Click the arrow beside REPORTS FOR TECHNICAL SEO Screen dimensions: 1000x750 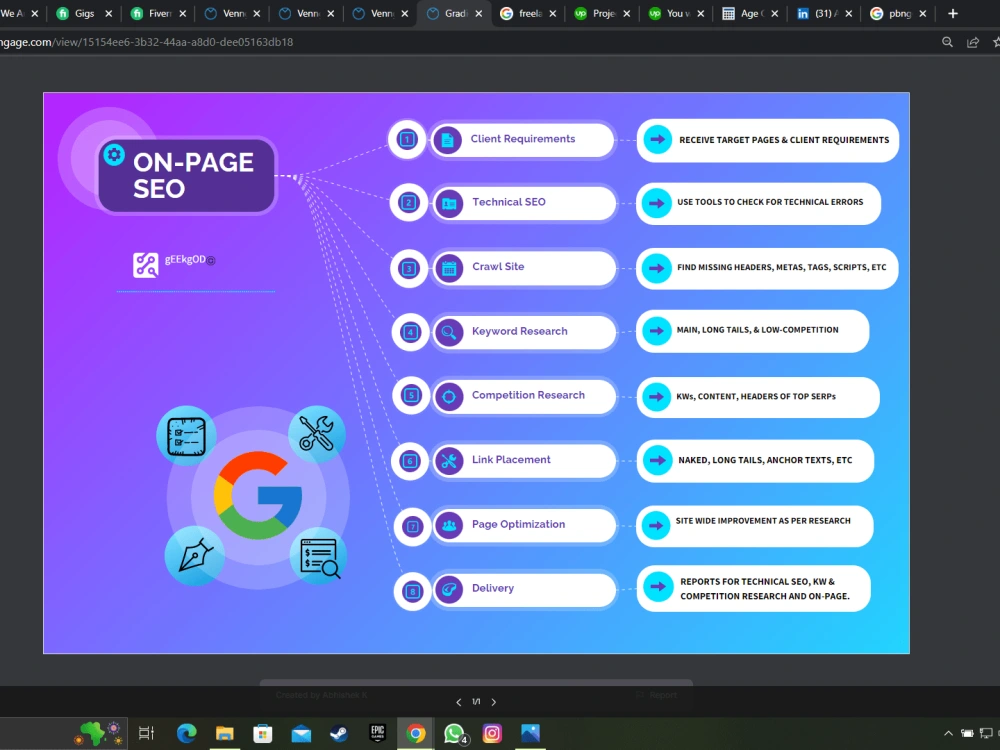point(658,587)
